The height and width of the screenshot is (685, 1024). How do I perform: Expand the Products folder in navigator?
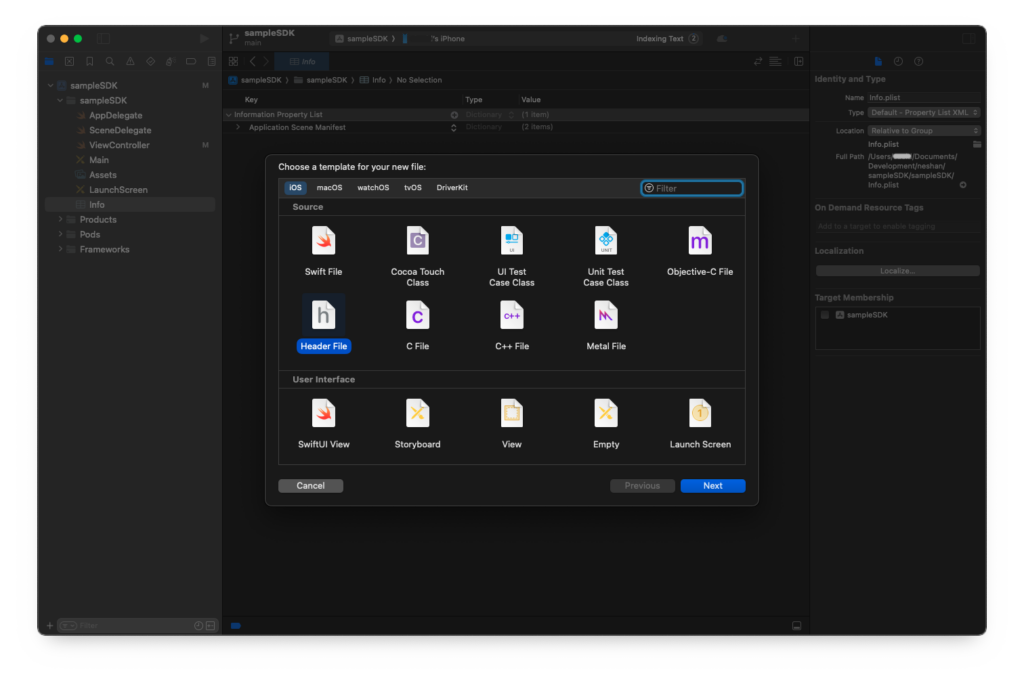pos(61,220)
